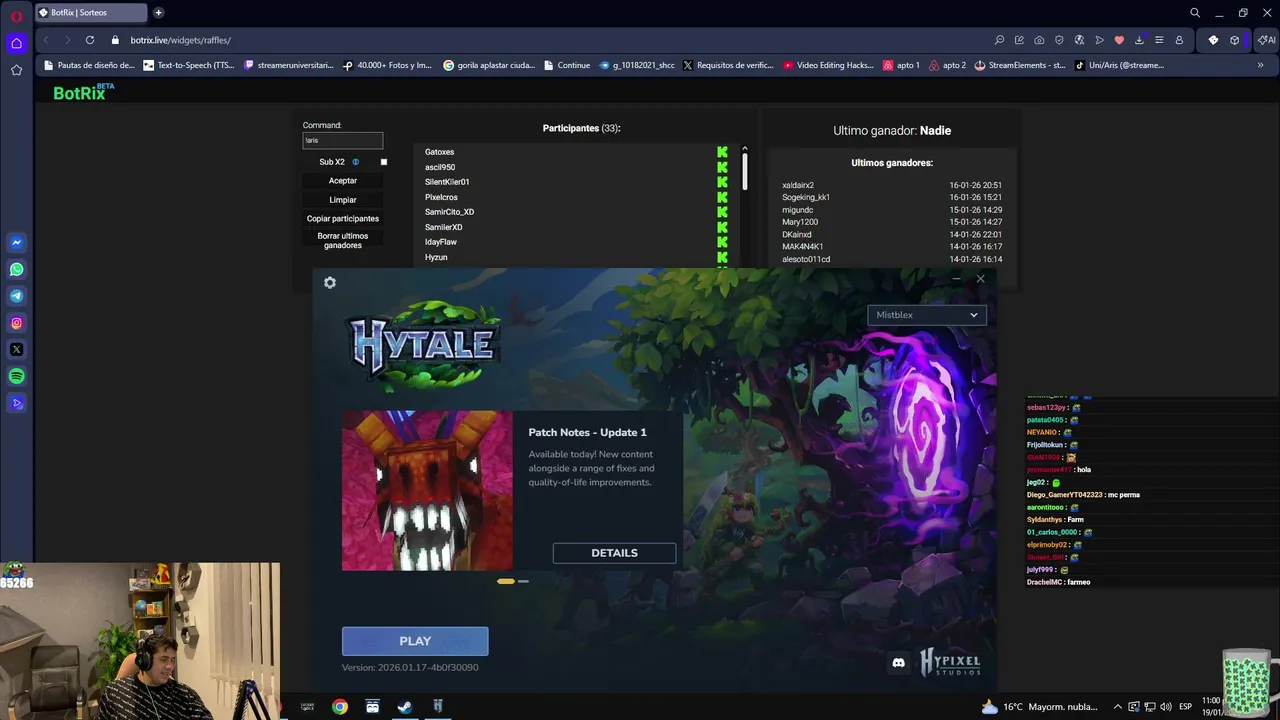Open Video Editing Hacks bookmark

point(828,65)
